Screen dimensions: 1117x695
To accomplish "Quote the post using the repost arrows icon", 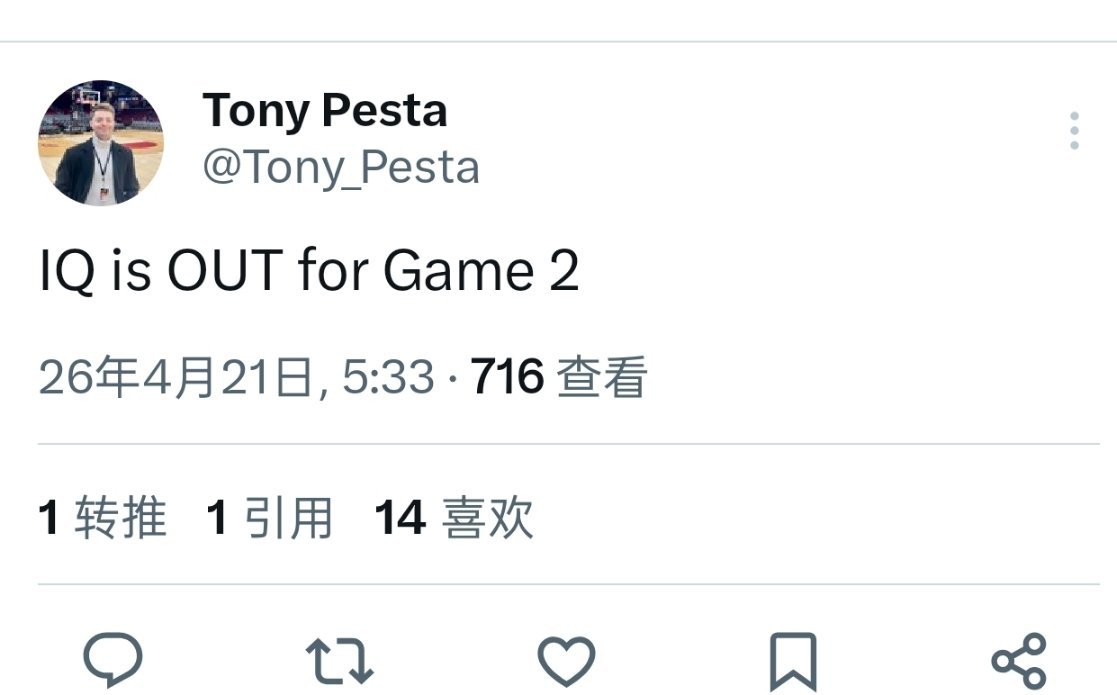I will pos(340,658).
